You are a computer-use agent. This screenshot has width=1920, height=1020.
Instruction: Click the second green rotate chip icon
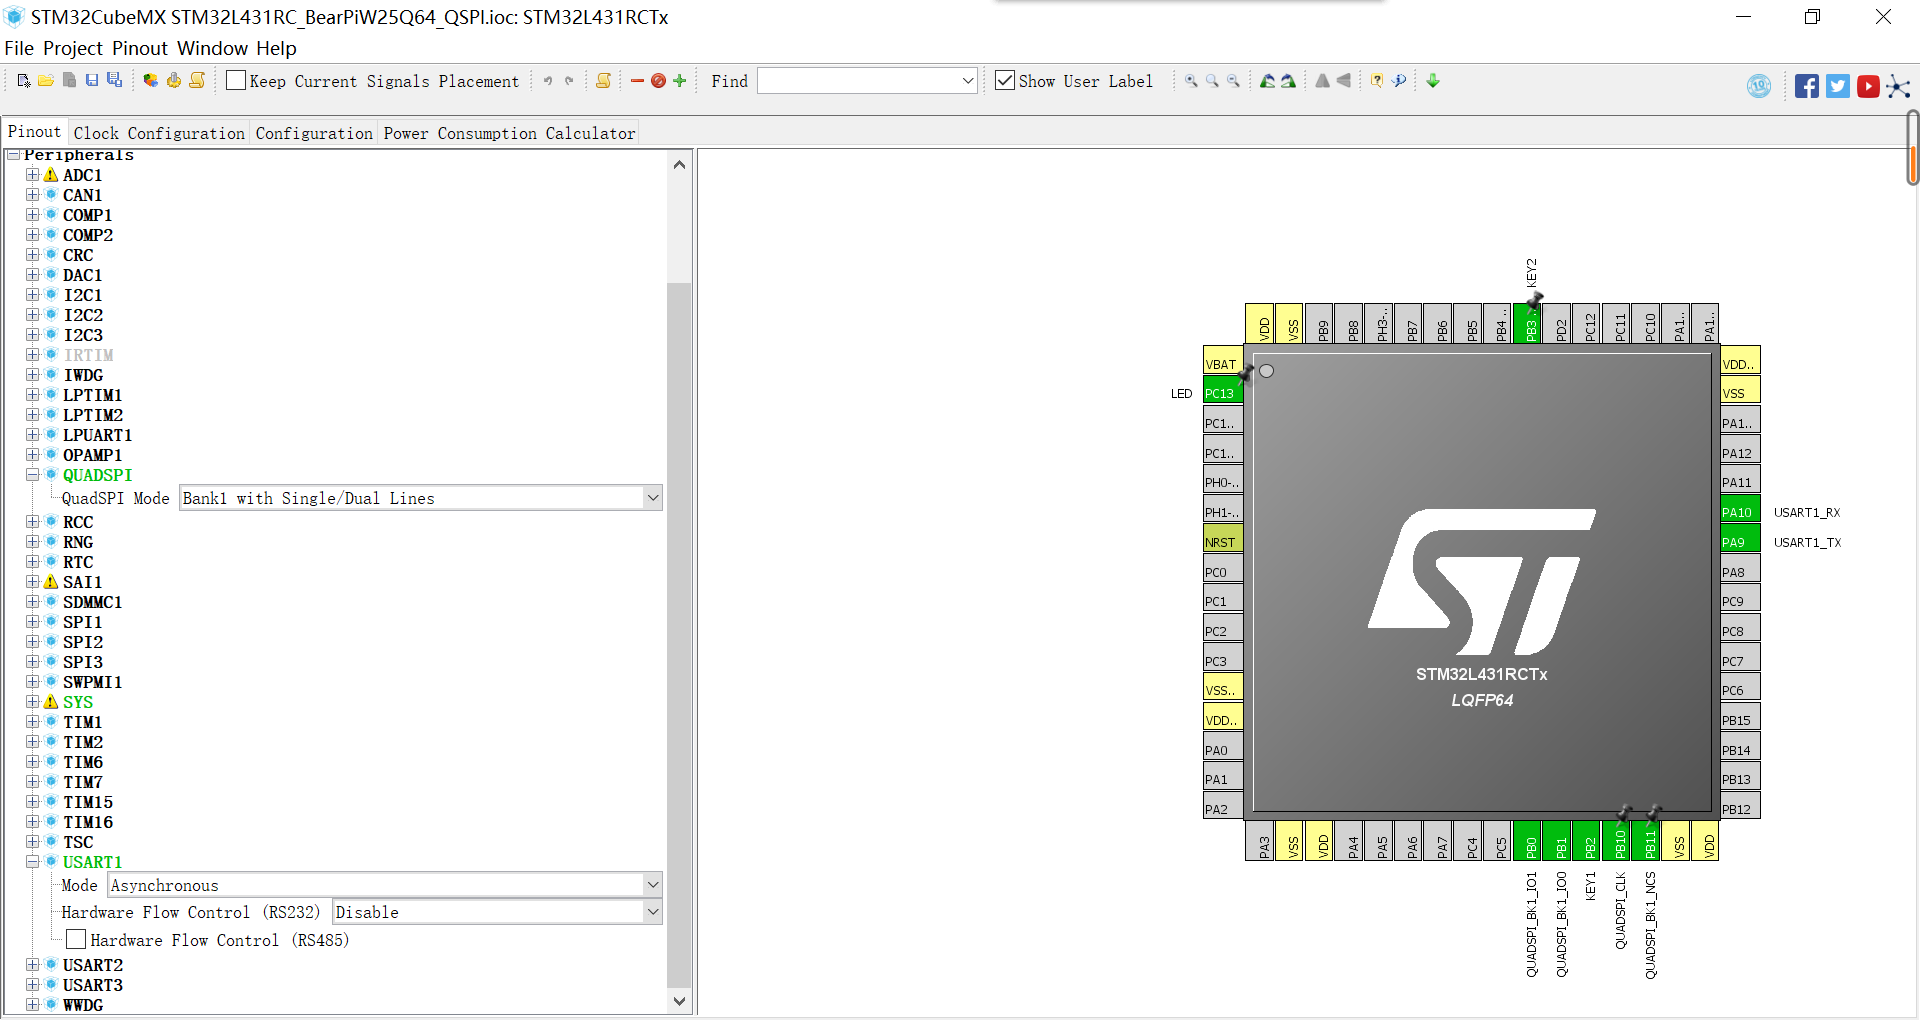coord(1288,81)
